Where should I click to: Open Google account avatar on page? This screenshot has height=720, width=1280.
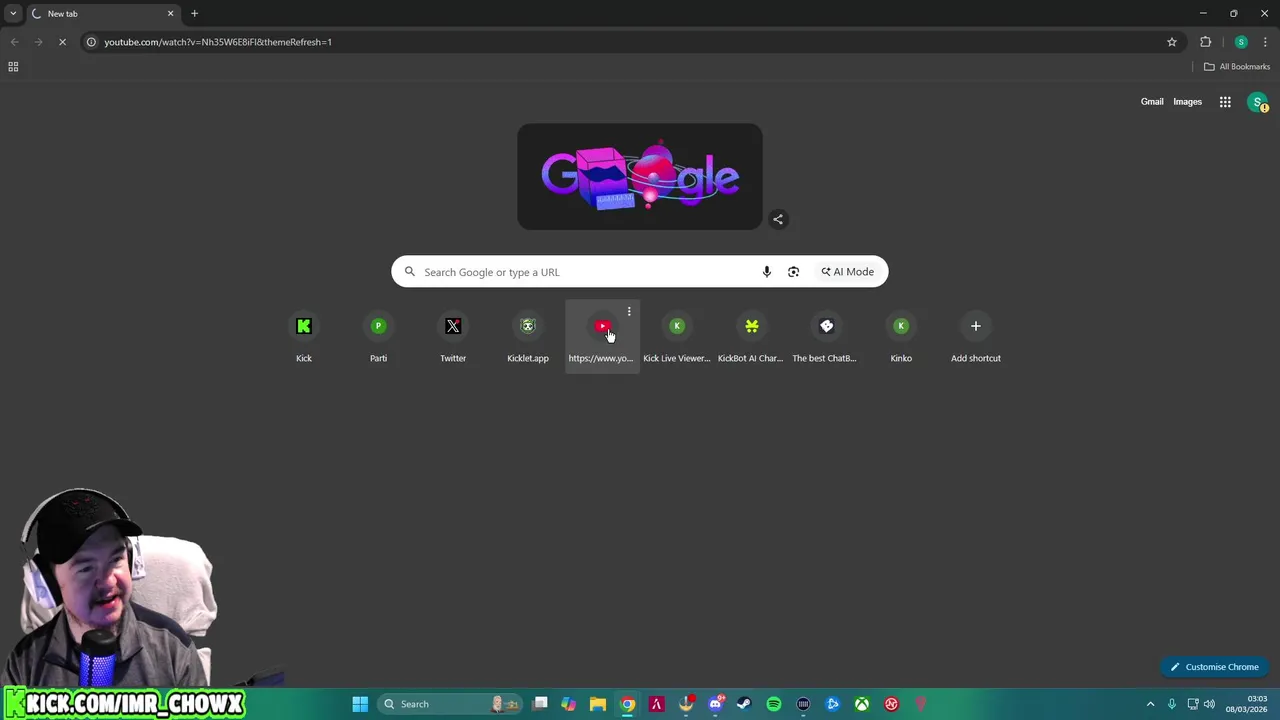pos(1258,102)
